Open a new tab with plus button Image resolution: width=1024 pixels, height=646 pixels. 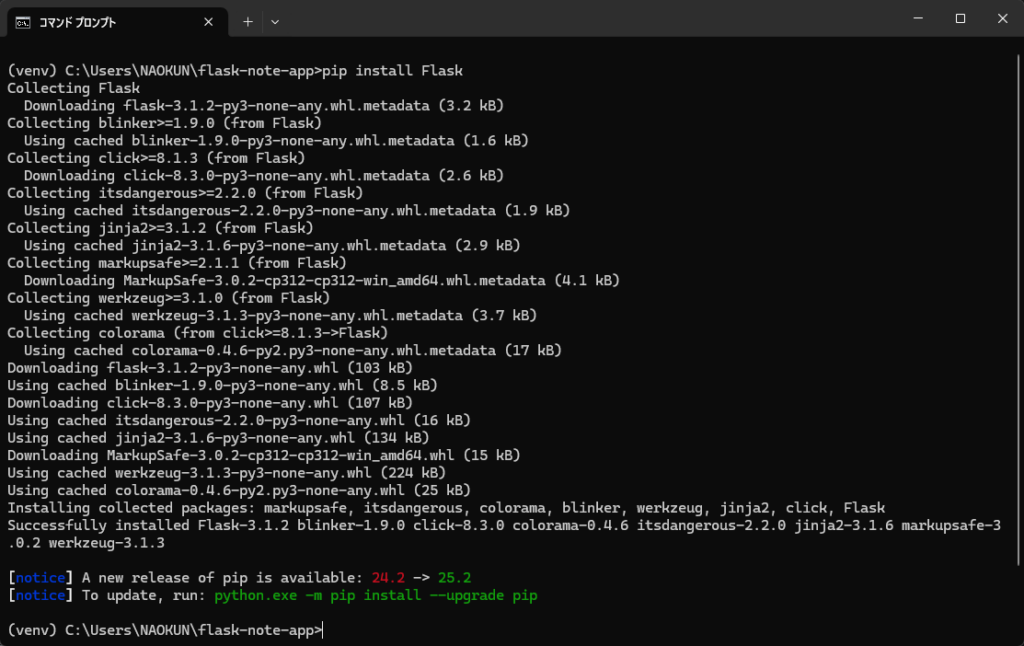pyautogui.click(x=248, y=22)
